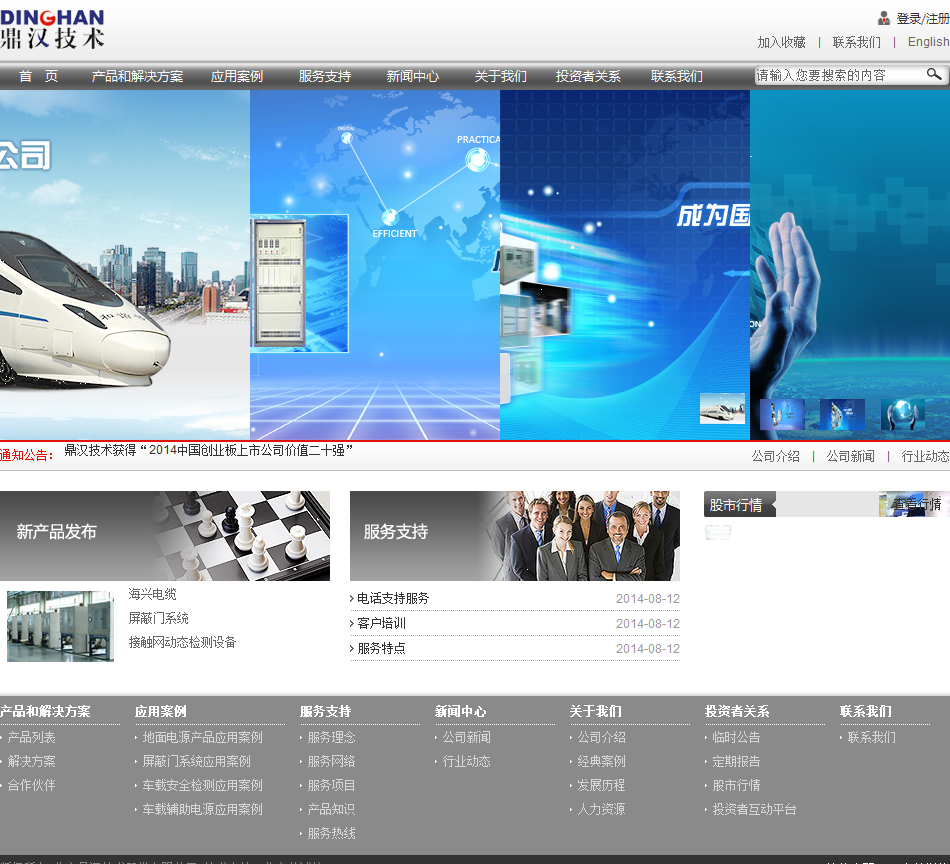950x864 pixels.
Task: Click the search box 请输入您要搜索的内容
Action: click(x=841, y=75)
